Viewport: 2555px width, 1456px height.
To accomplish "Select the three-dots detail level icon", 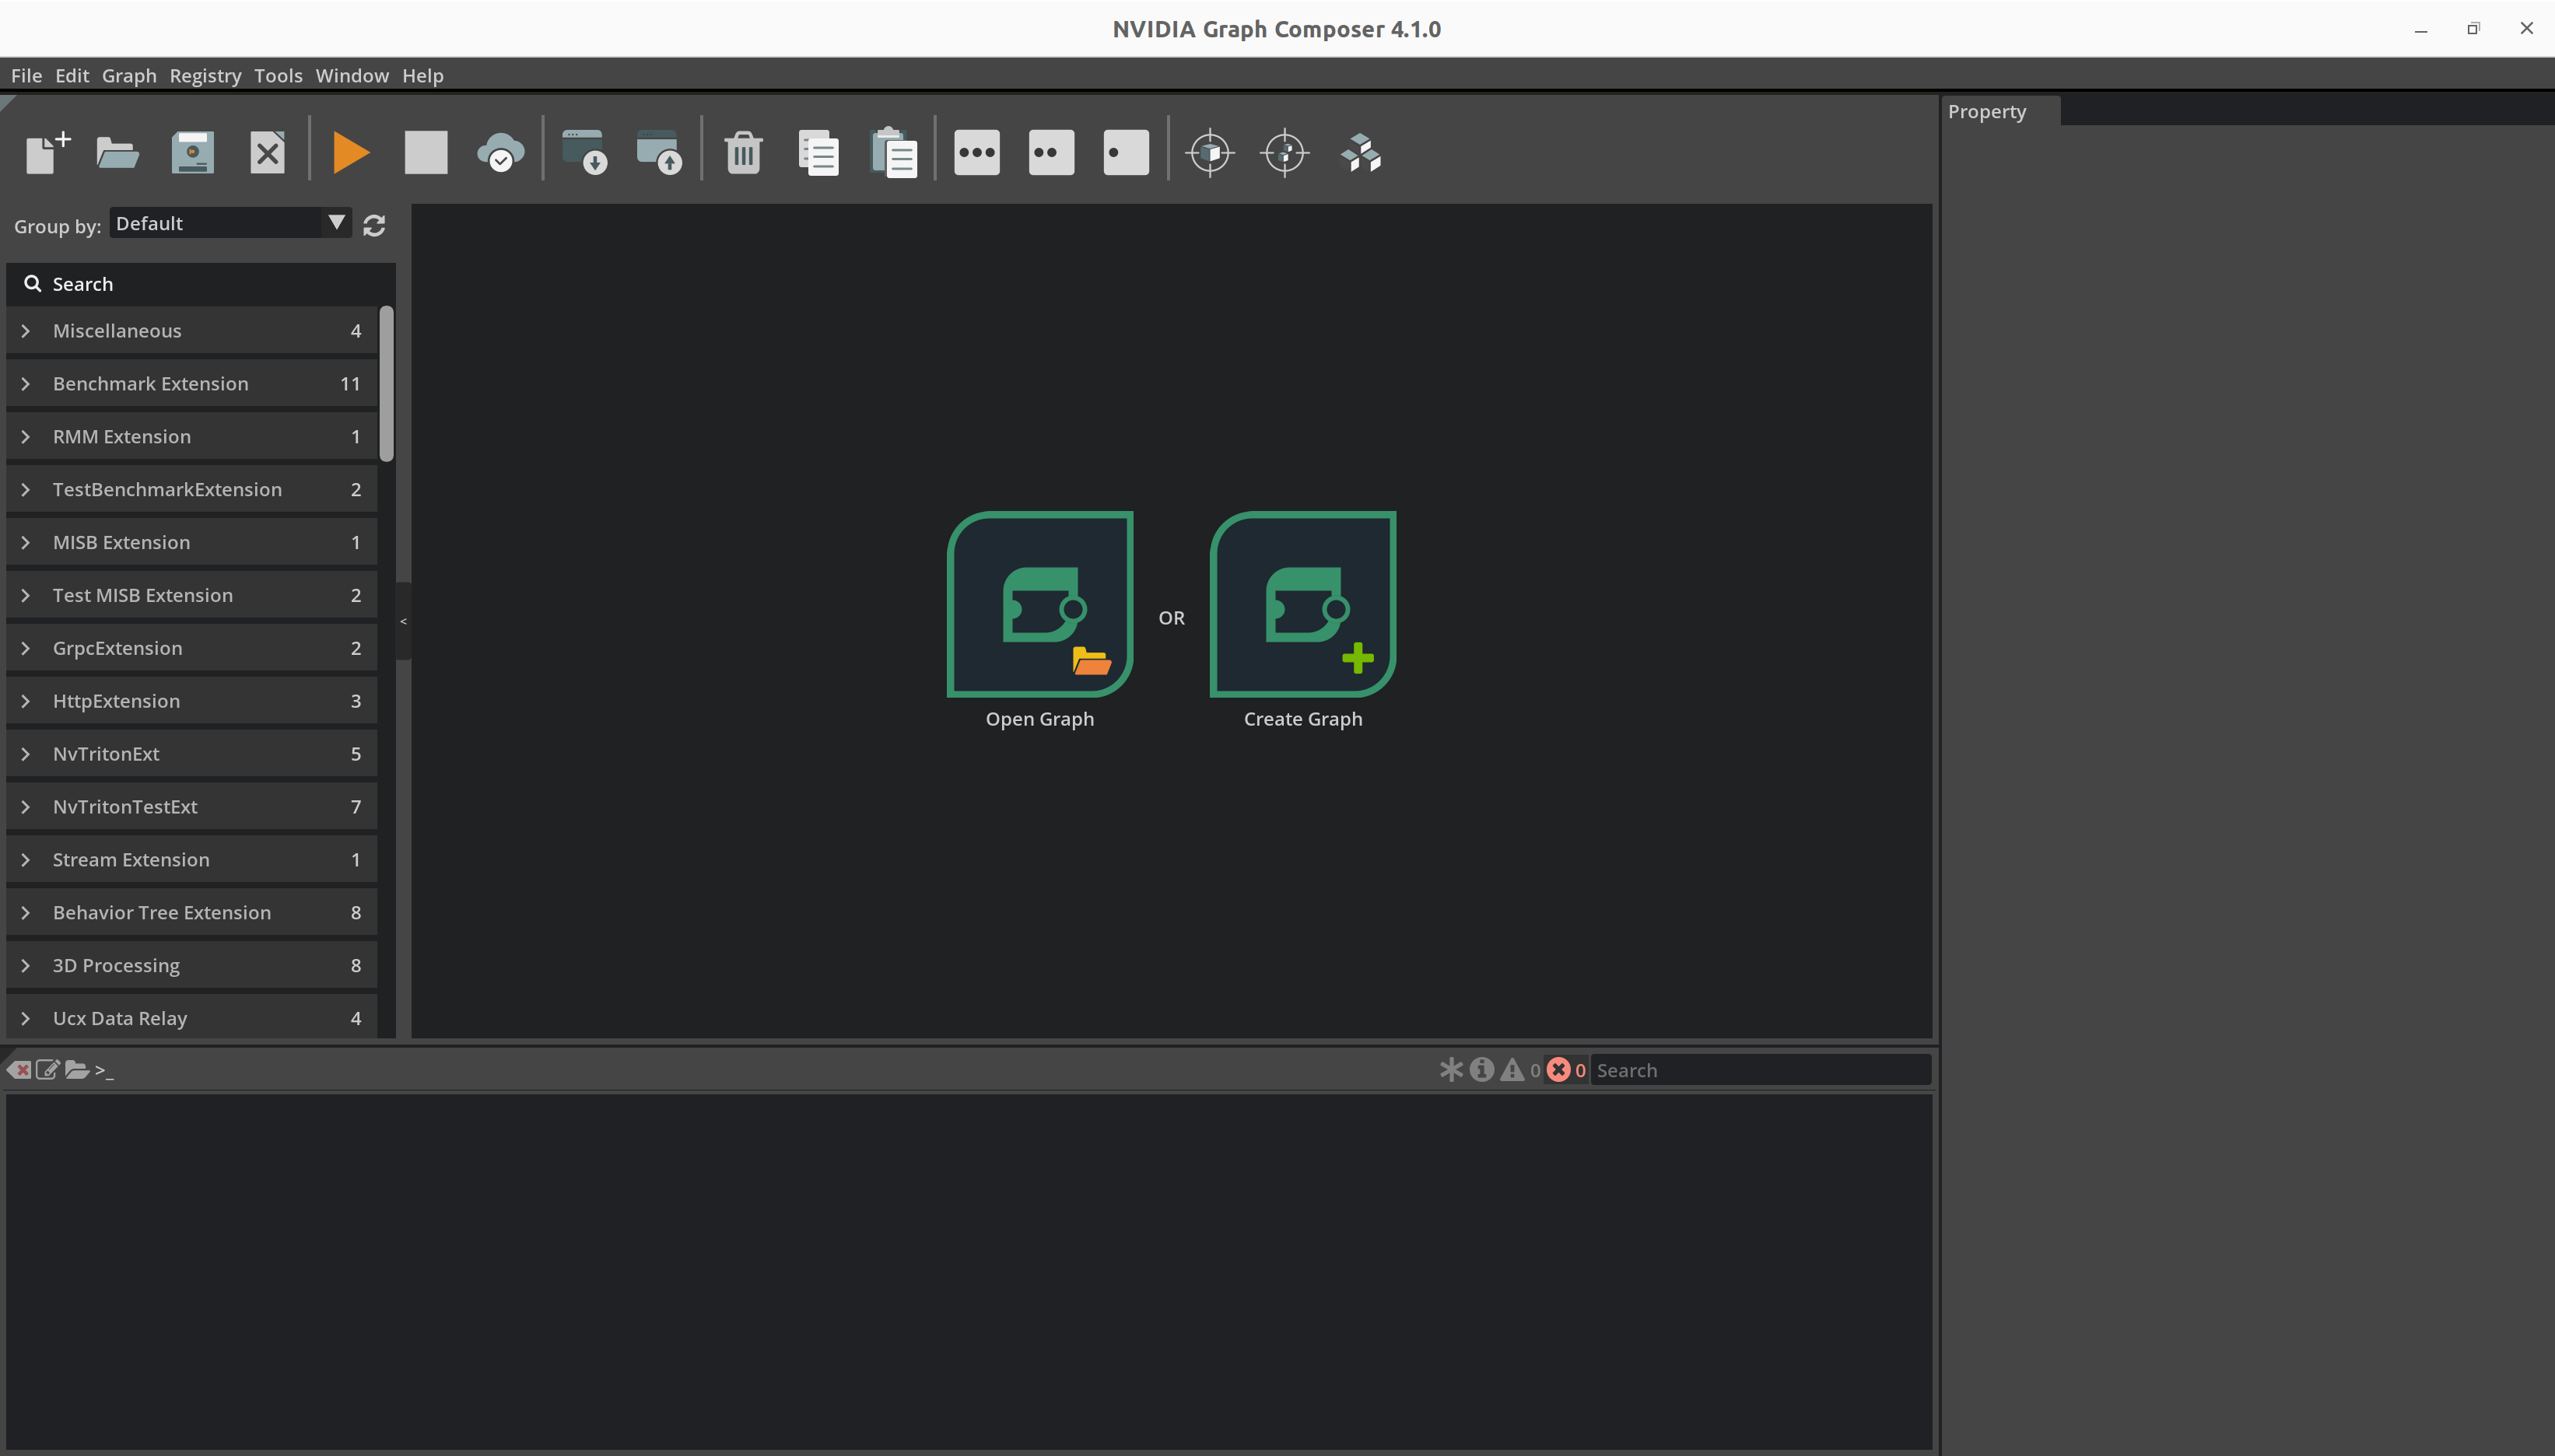I will click(977, 153).
